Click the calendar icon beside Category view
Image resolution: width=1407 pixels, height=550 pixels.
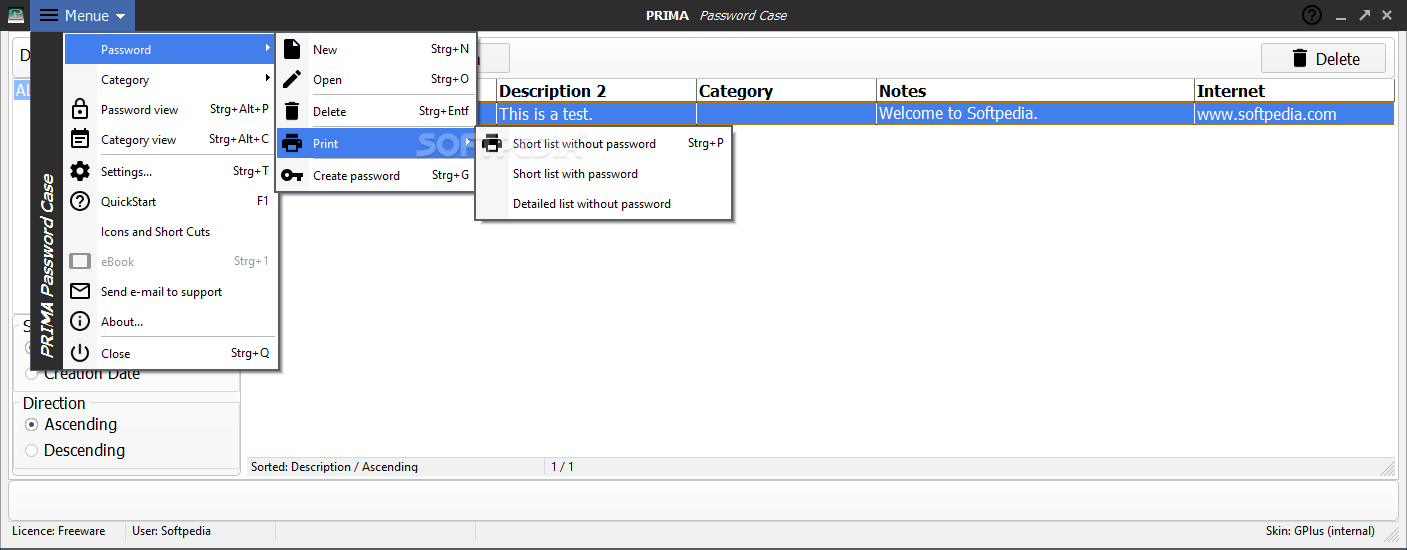(80, 139)
